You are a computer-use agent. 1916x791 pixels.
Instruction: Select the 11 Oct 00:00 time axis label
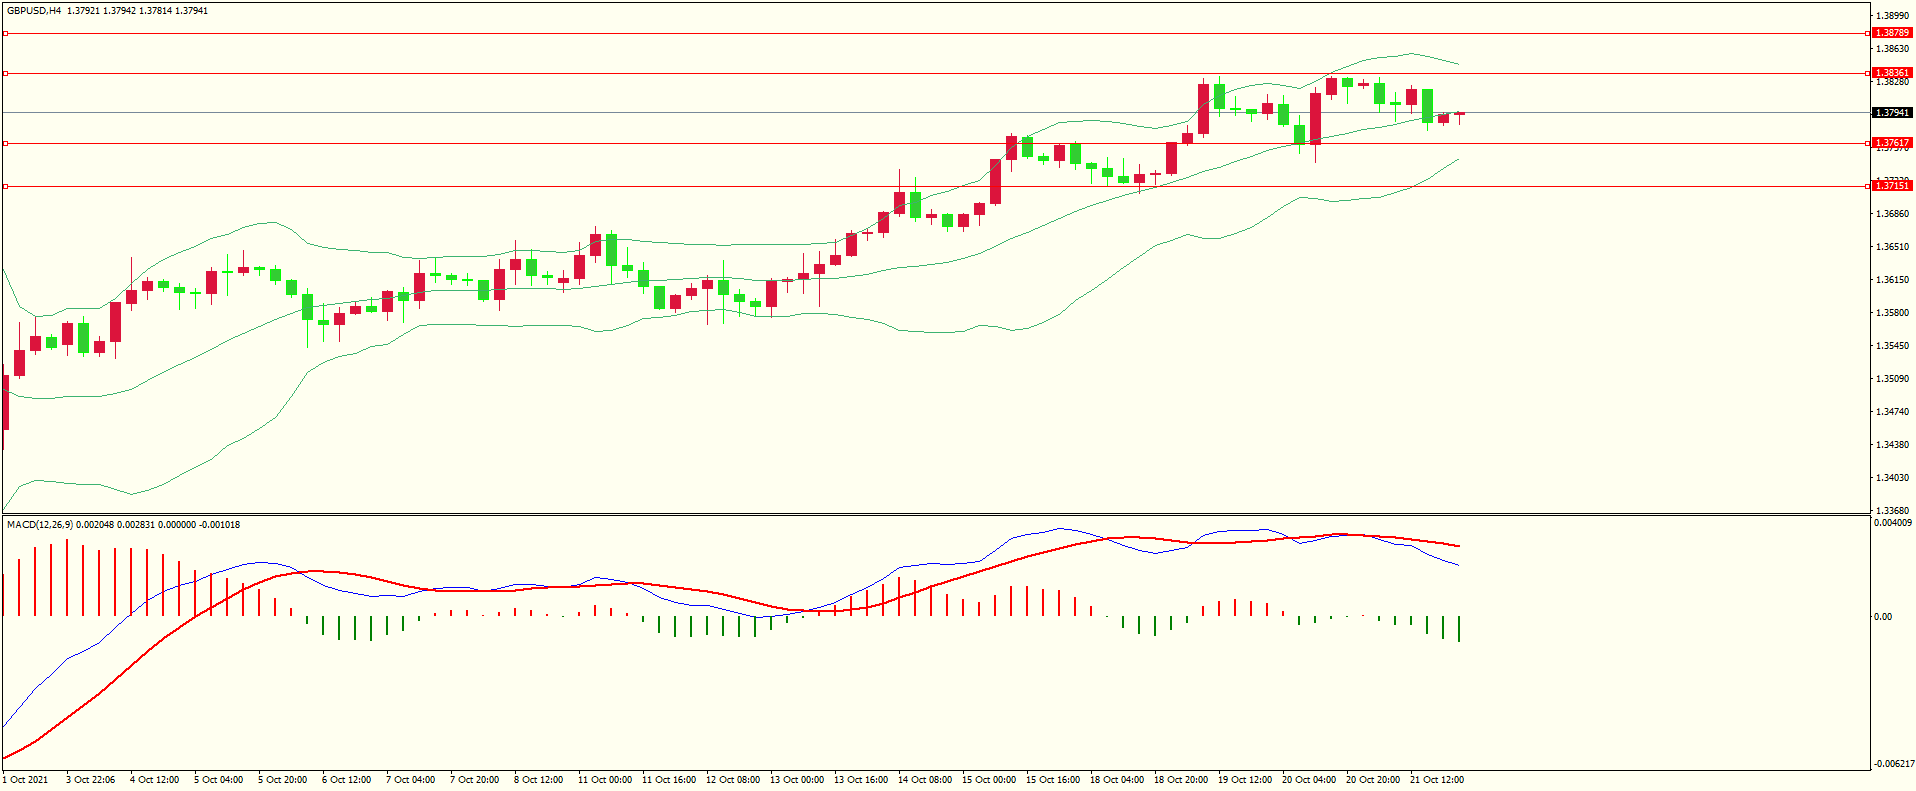pyautogui.click(x=604, y=780)
